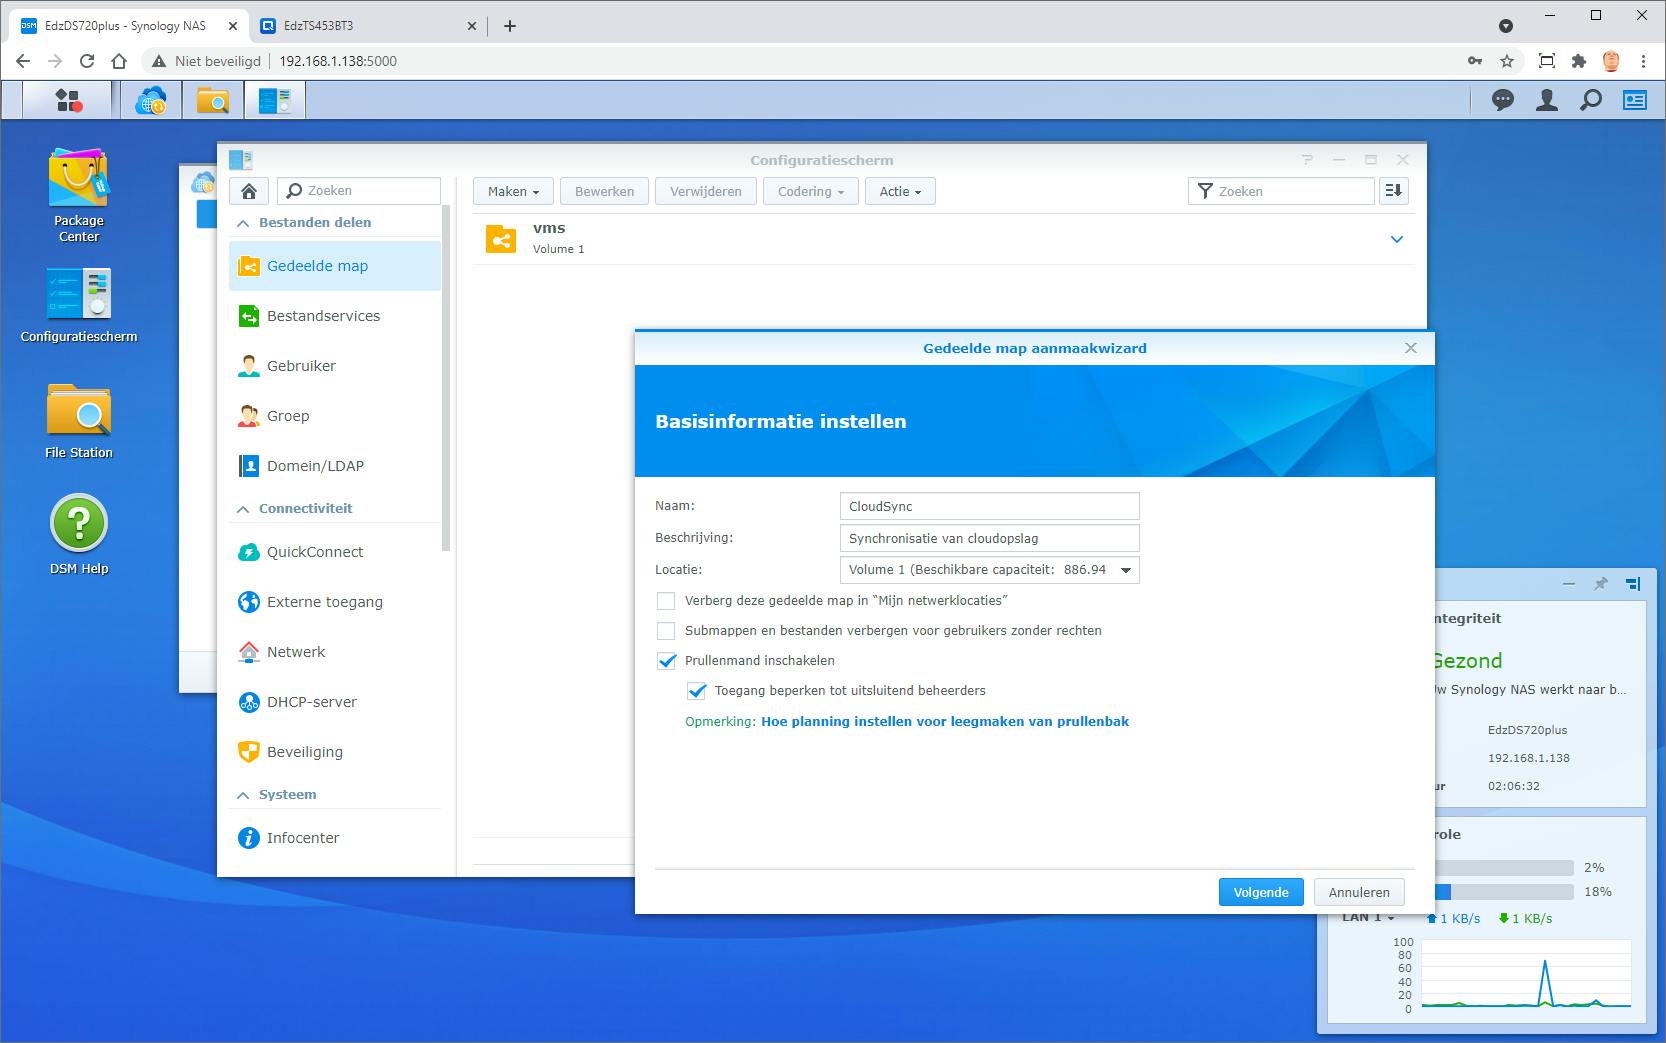Open the Maken dropdown button
The width and height of the screenshot is (1666, 1043).
click(513, 191)
